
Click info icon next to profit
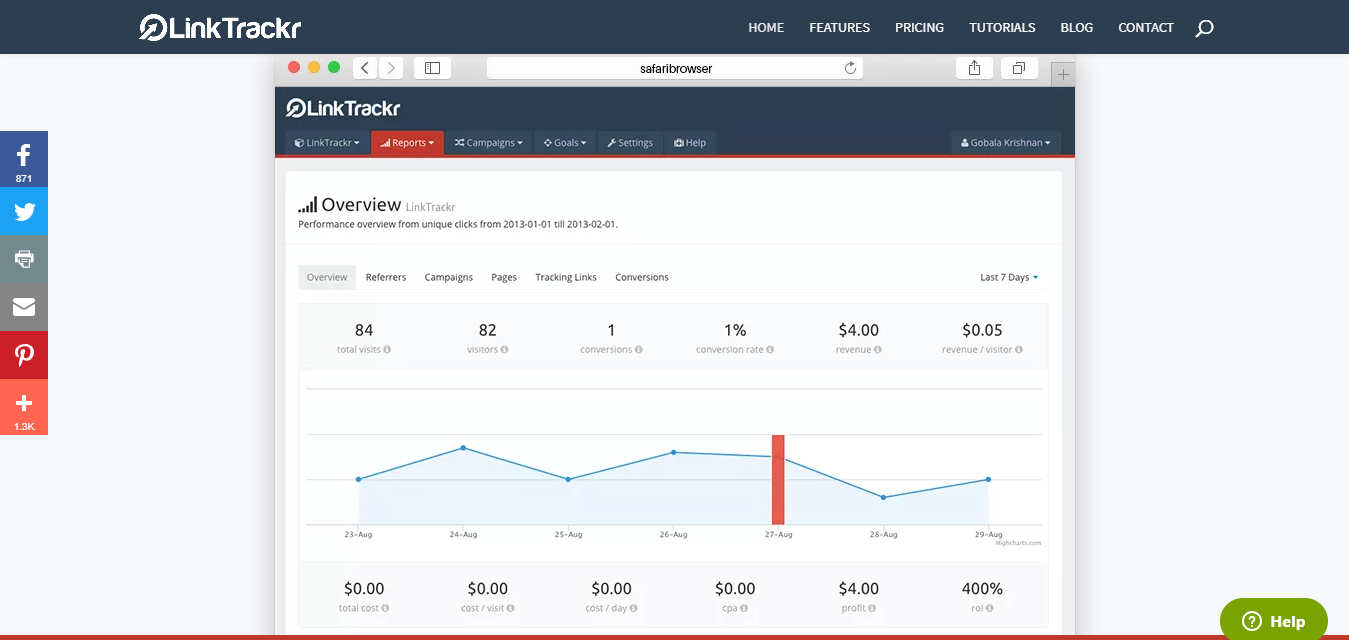tap(872, 608)
